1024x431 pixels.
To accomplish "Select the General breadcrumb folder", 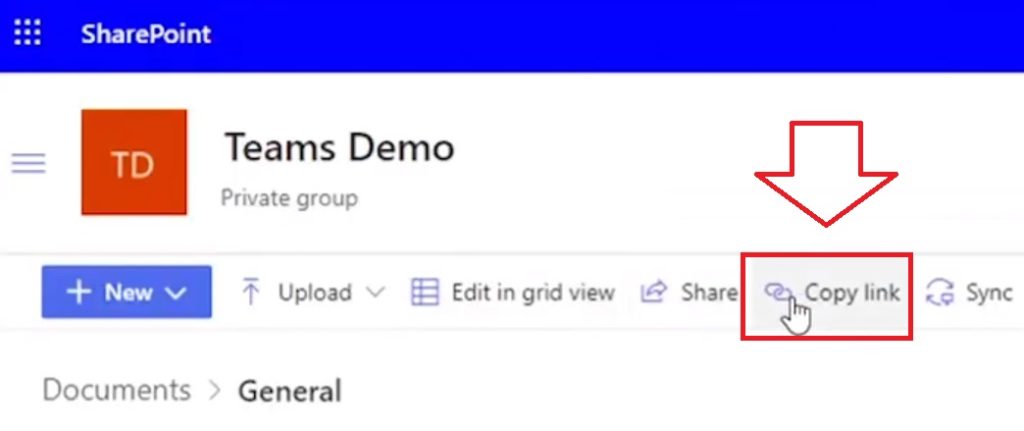I will click(x=289, y=391).
